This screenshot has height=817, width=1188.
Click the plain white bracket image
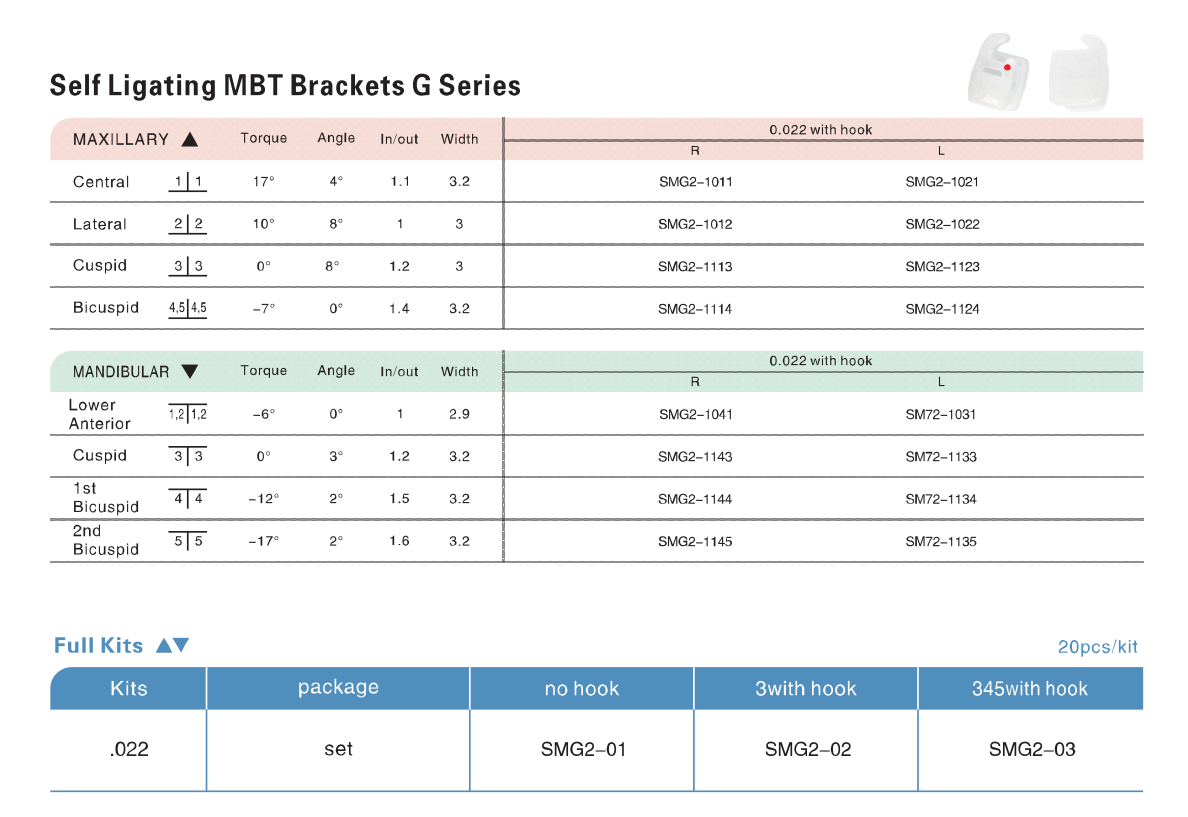(1080, 74)
